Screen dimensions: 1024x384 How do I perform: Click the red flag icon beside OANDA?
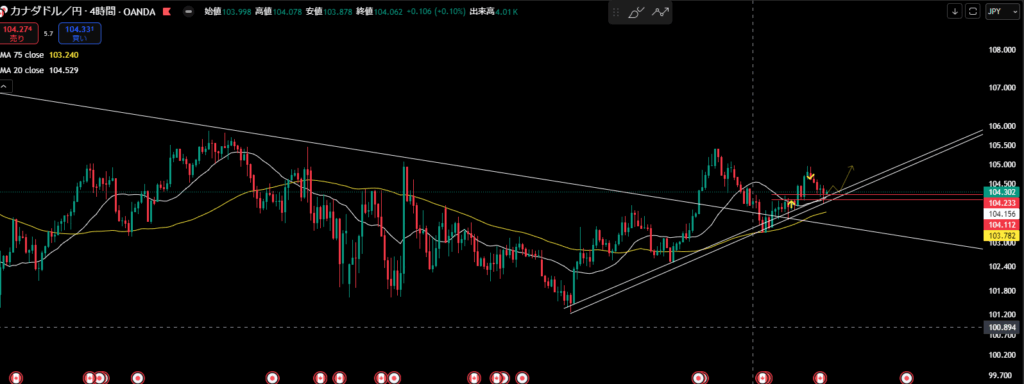pyautogui.click(x=168, y=11)
